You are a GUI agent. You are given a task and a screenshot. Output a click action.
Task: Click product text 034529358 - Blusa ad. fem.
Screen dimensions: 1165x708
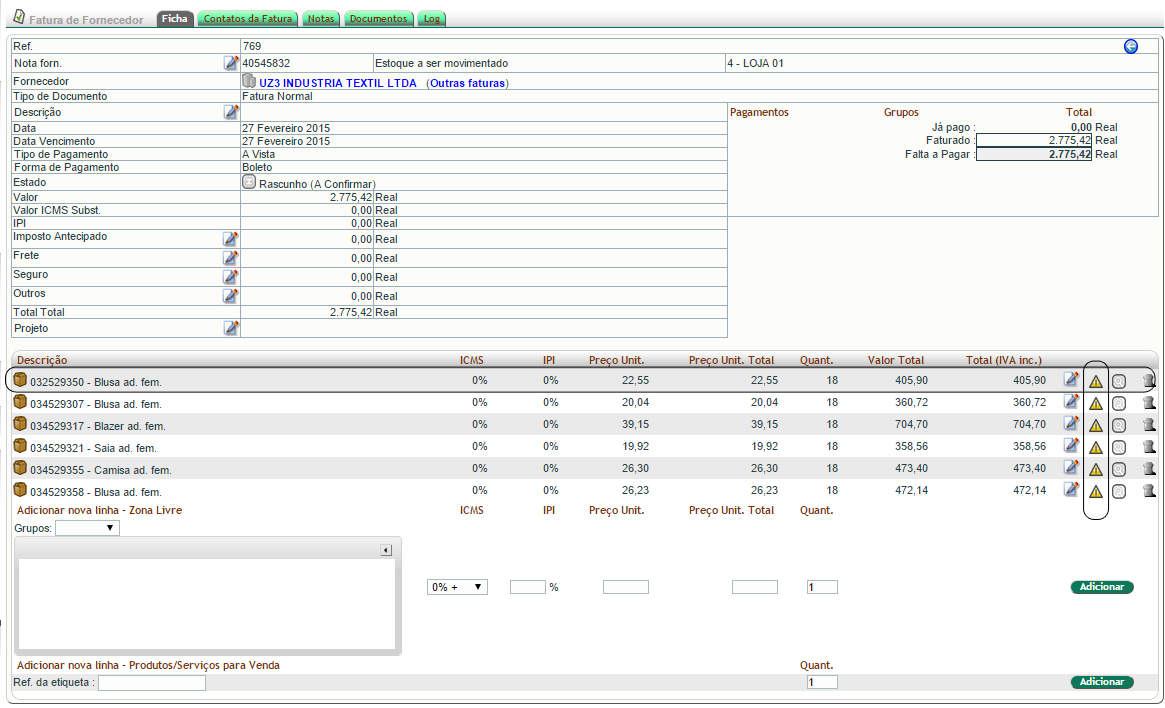tap(96, 492)
